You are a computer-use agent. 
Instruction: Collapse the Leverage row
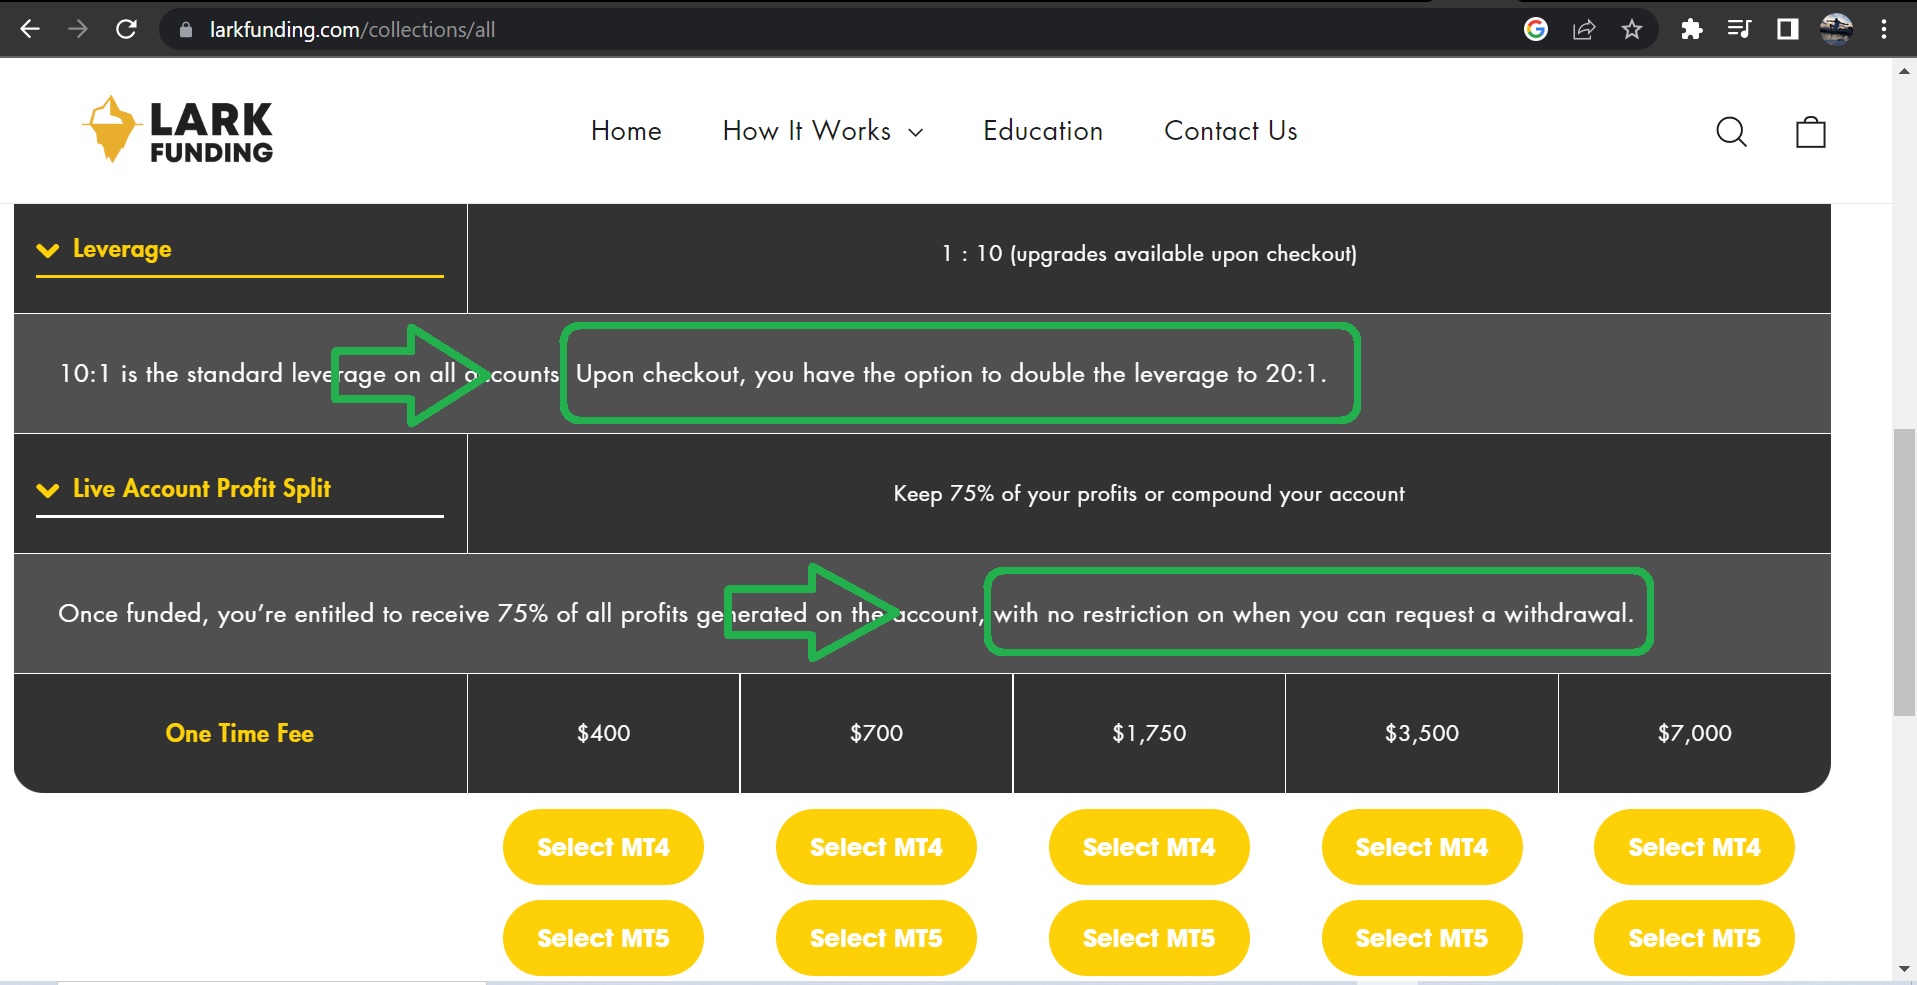coord(104,249)
